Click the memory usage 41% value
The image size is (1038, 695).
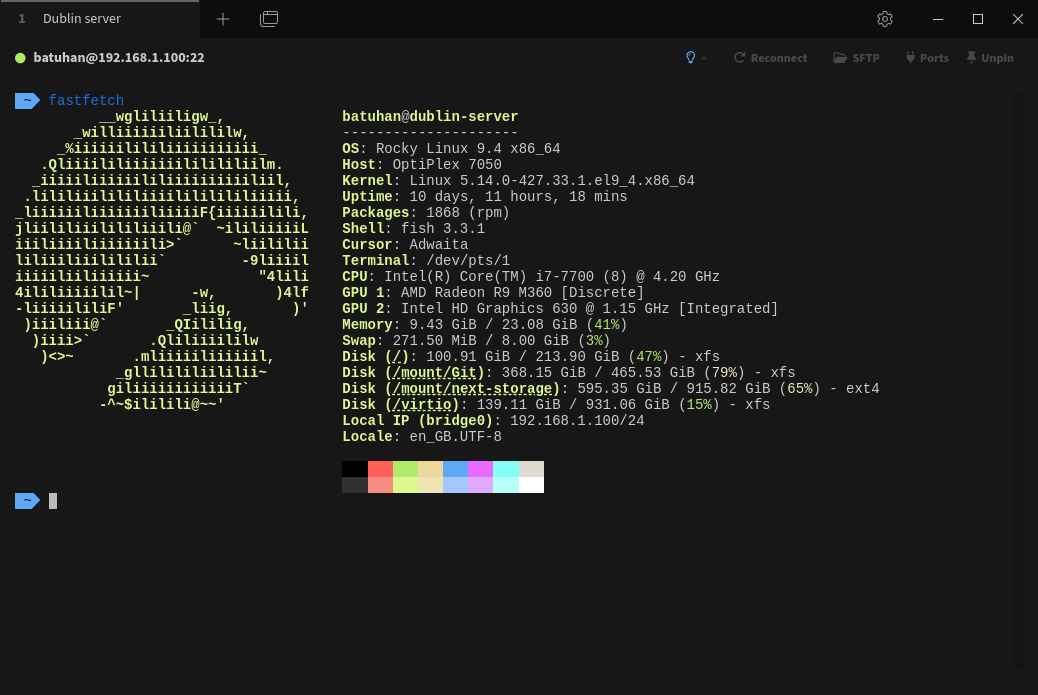[x=607, y=325]
